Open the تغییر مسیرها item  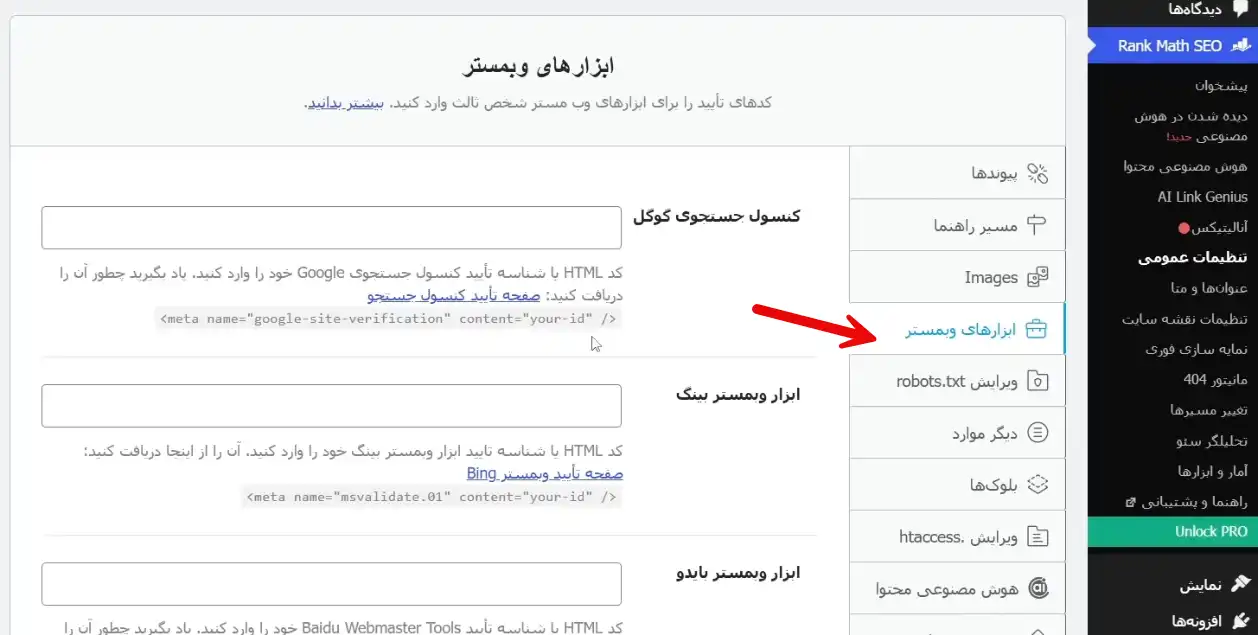pyautogui.click(x=1209, y=410)
